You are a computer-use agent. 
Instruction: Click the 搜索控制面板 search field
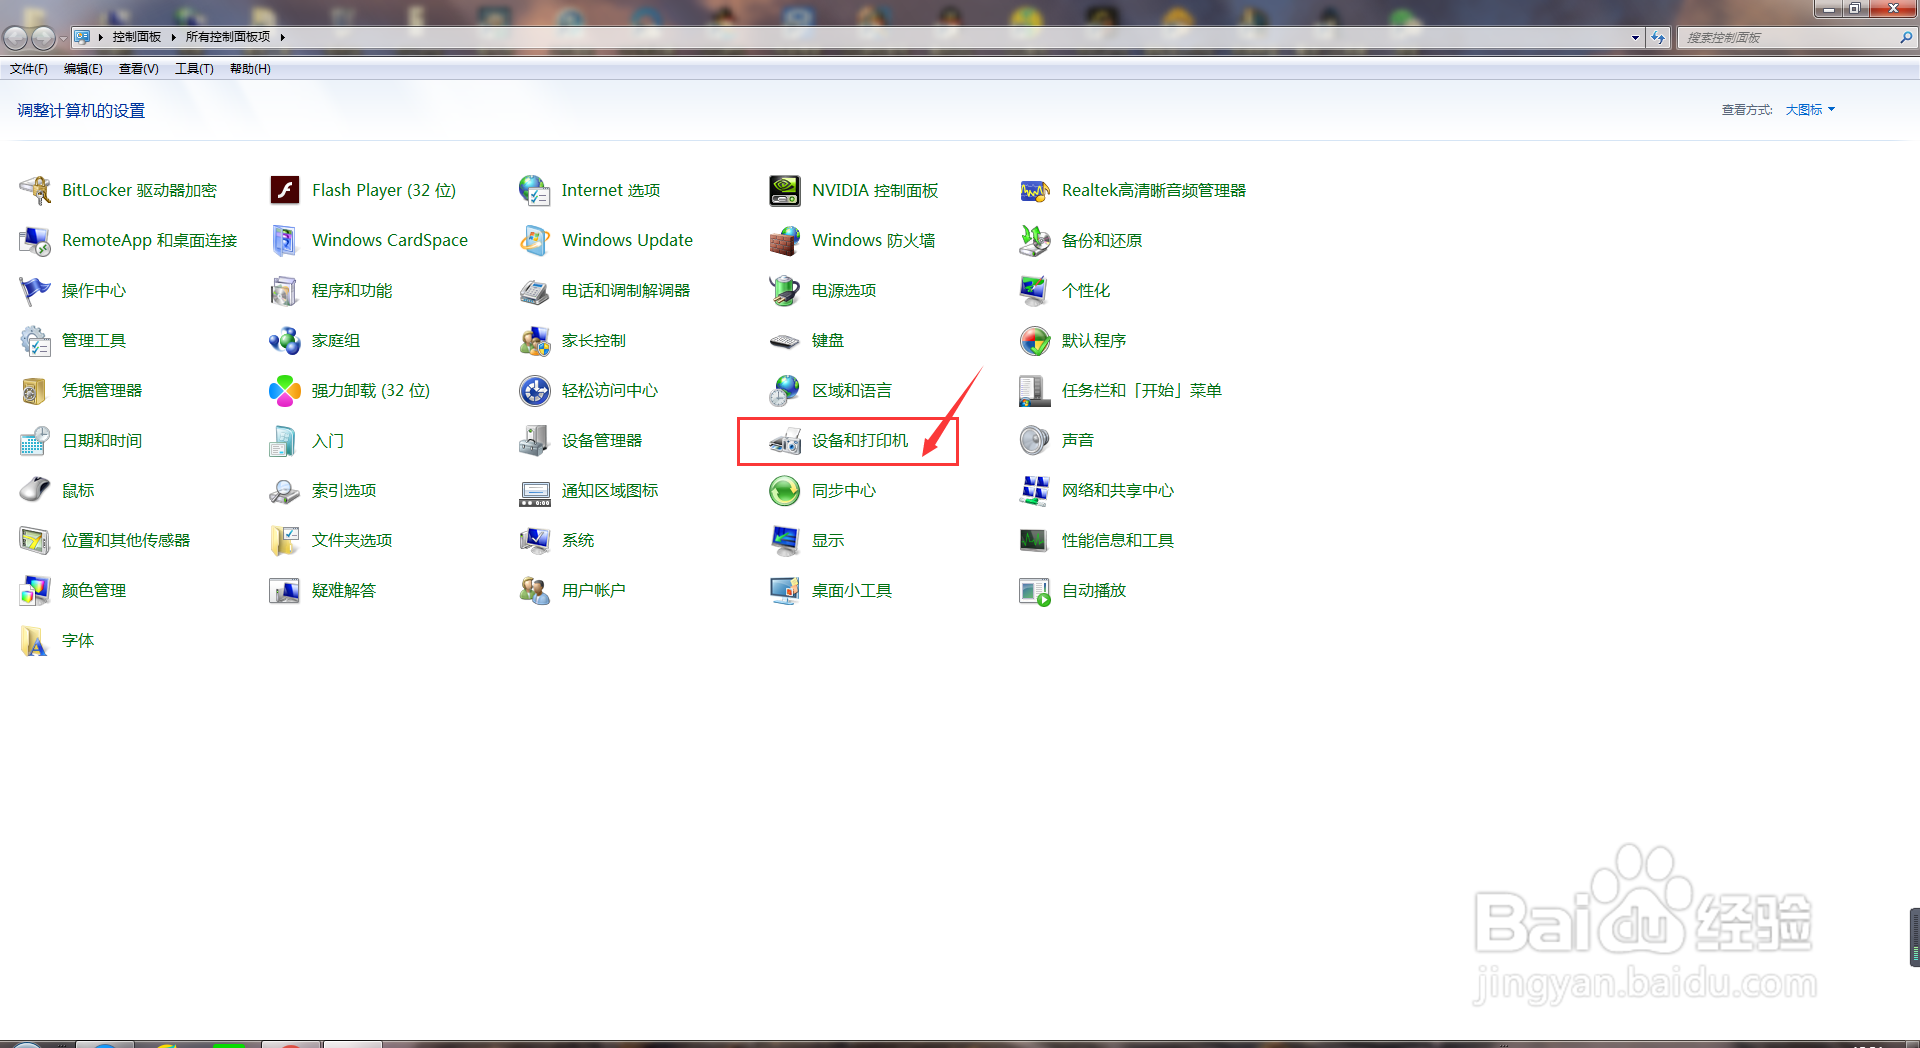tap(1786, 37)
